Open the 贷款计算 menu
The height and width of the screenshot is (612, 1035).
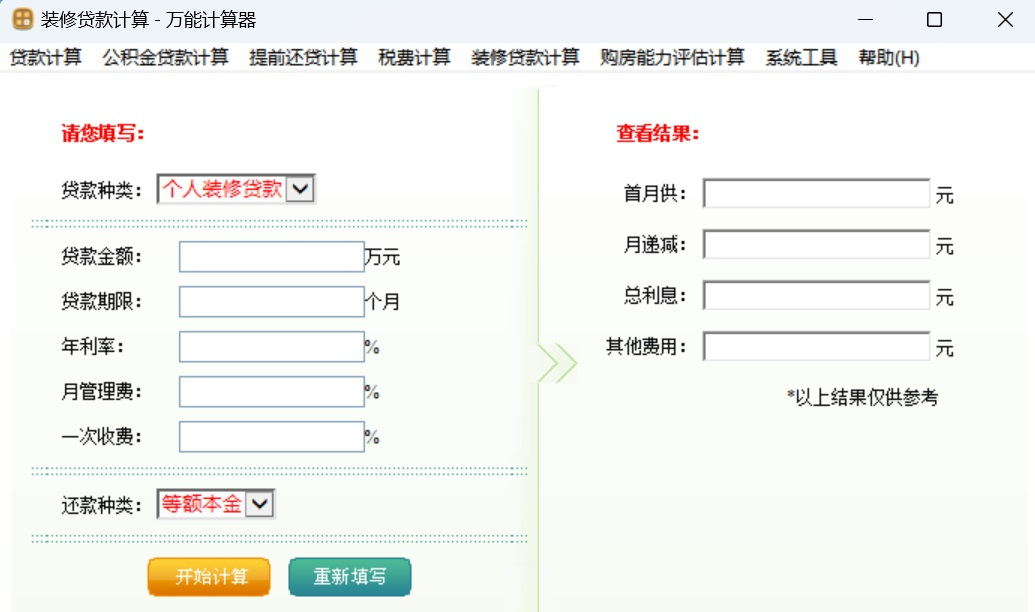tap(46, 58)
